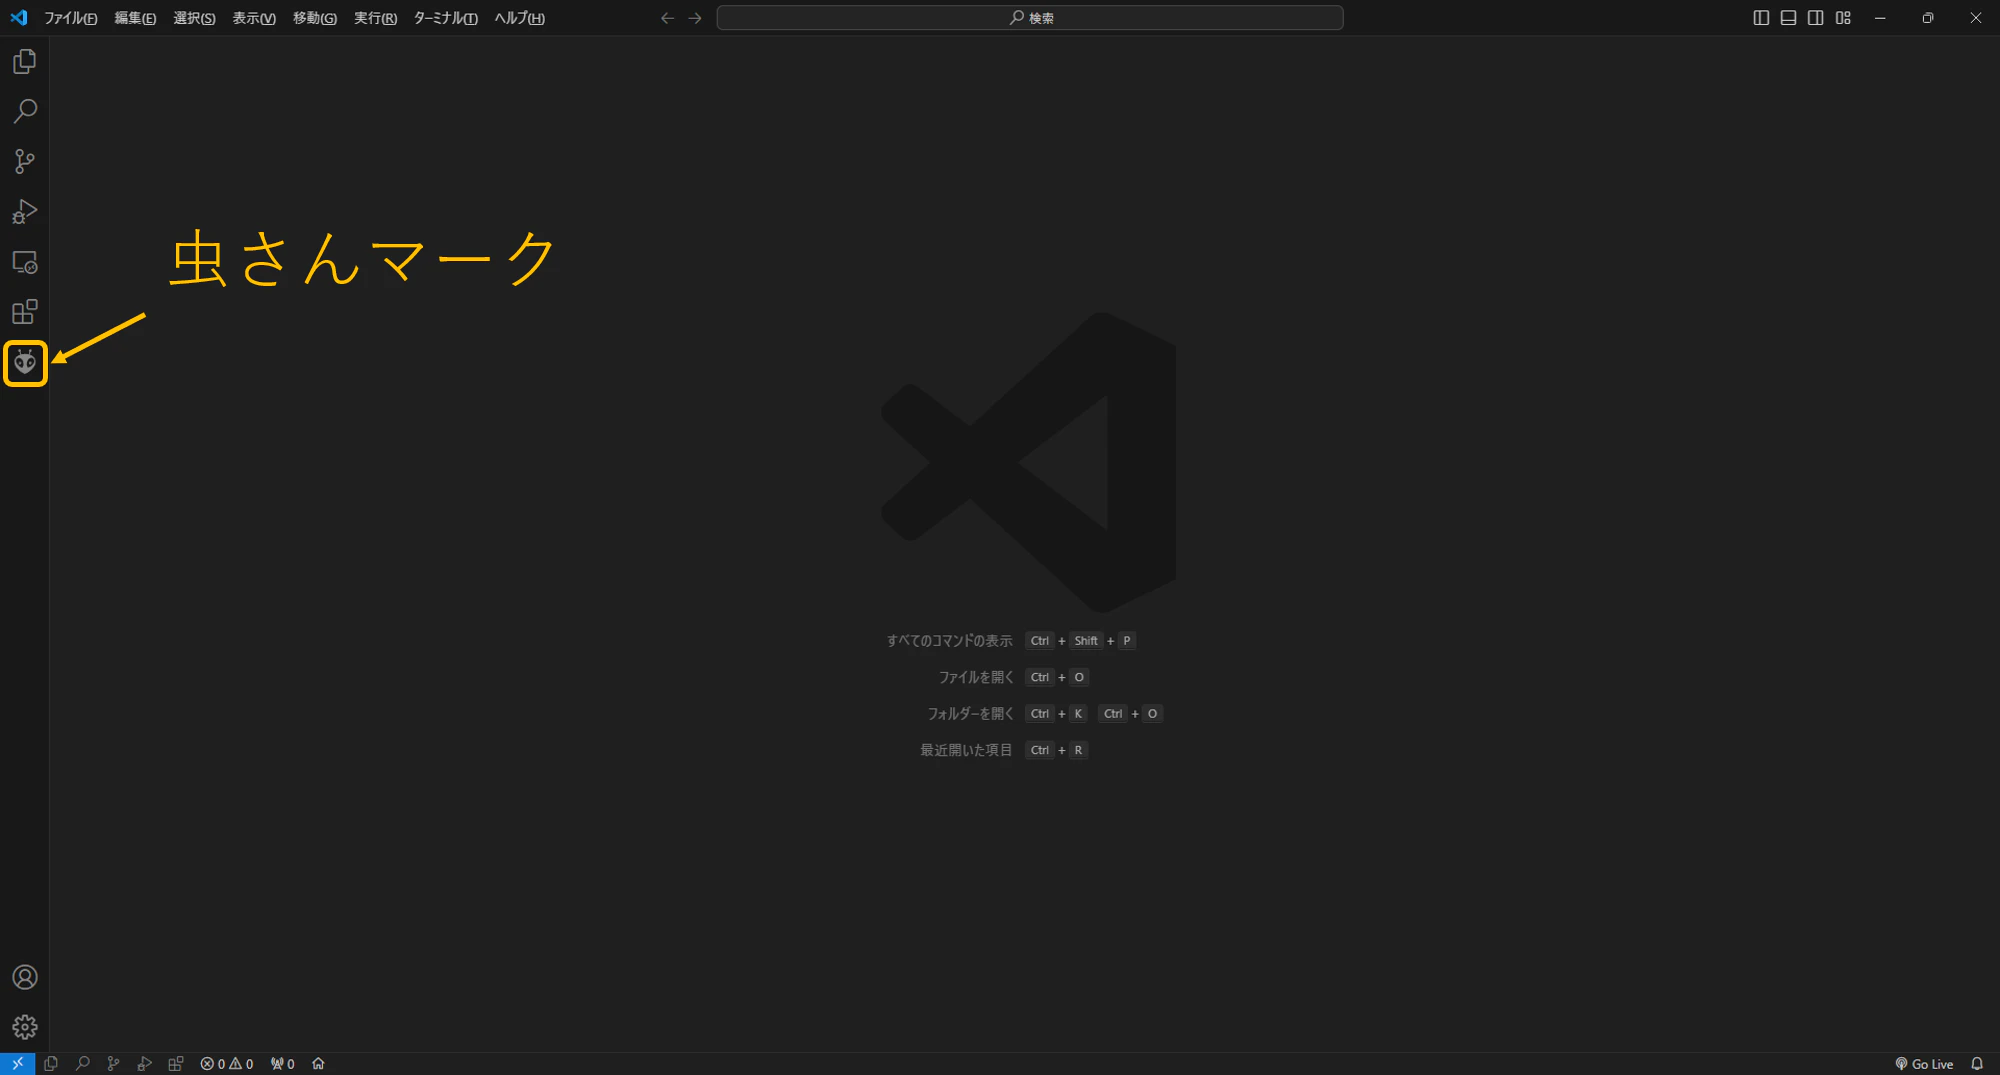Open the Explorer view in activity bar
Screen dimensions: 2000x1075
click(25, 62)
